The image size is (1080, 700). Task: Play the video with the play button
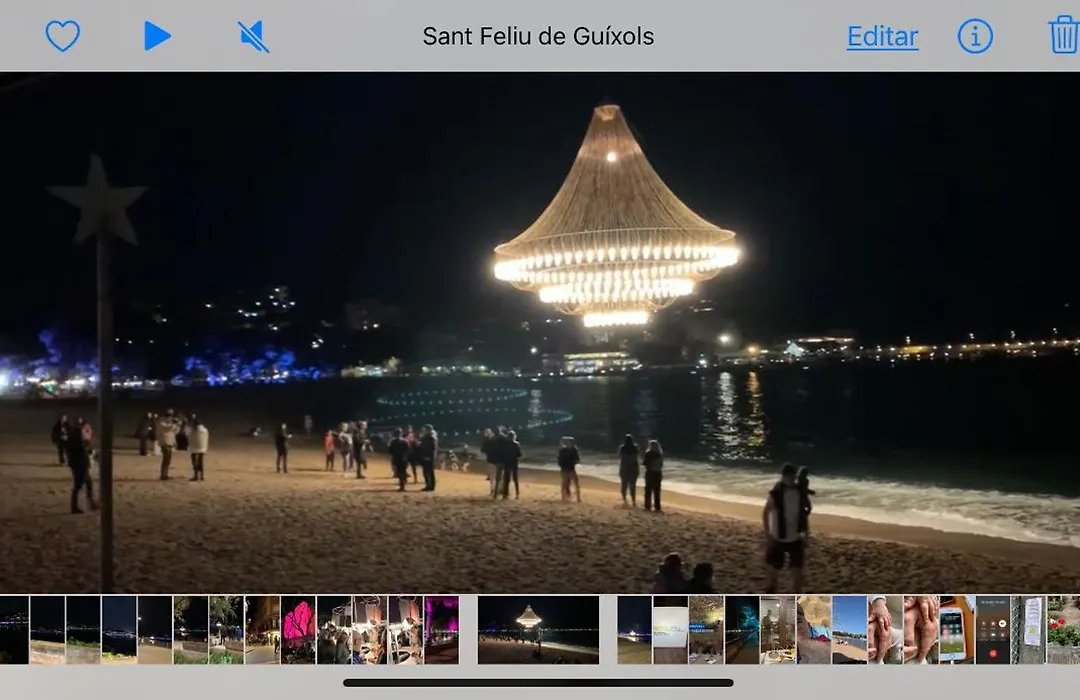tap(158, 36)
